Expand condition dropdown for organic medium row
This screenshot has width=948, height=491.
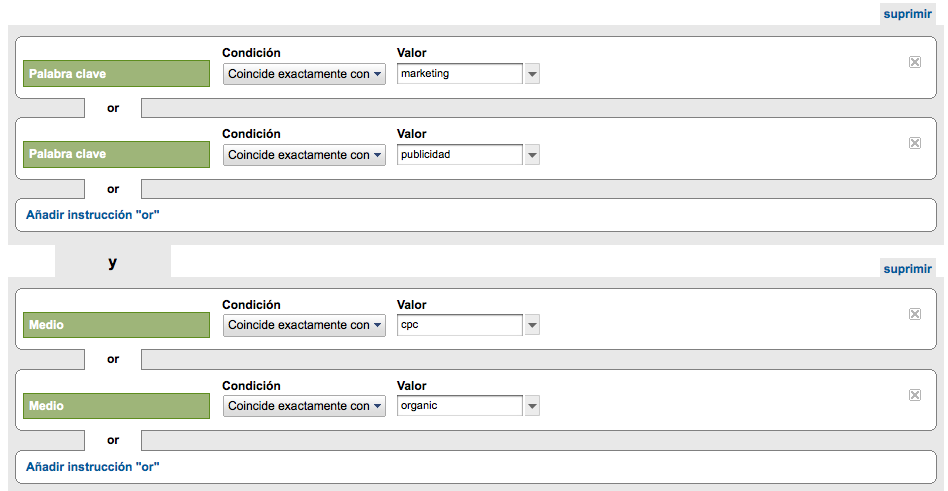pos(304,406)
